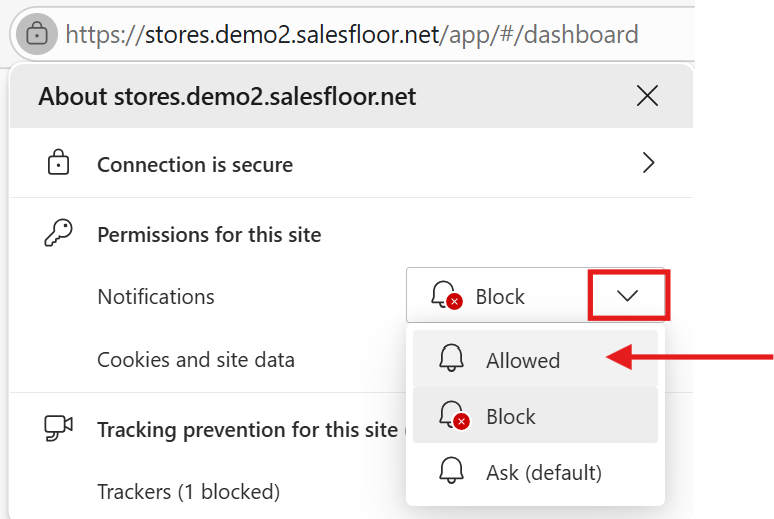Image resolution: width=774 pixels, height=519 pixels.
Task: Choose Ask (default) for notifications
Action: 543,471
